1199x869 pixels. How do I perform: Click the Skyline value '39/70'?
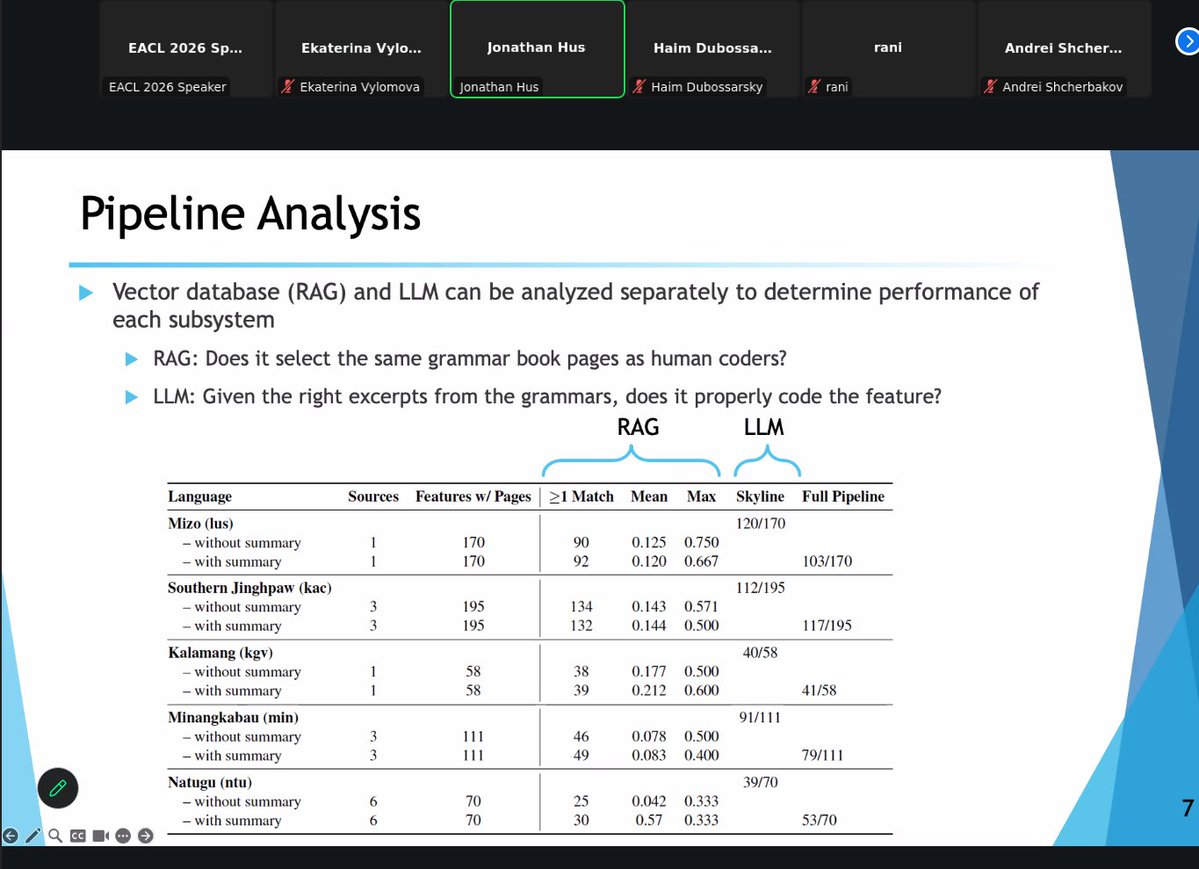[760, 782]
